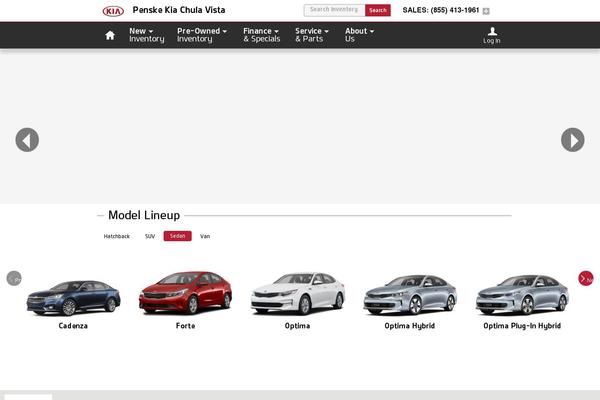Focus the Search Inventory field
Image resolution: width=600 pixels, height=400 pixels.
coord(334,10)
